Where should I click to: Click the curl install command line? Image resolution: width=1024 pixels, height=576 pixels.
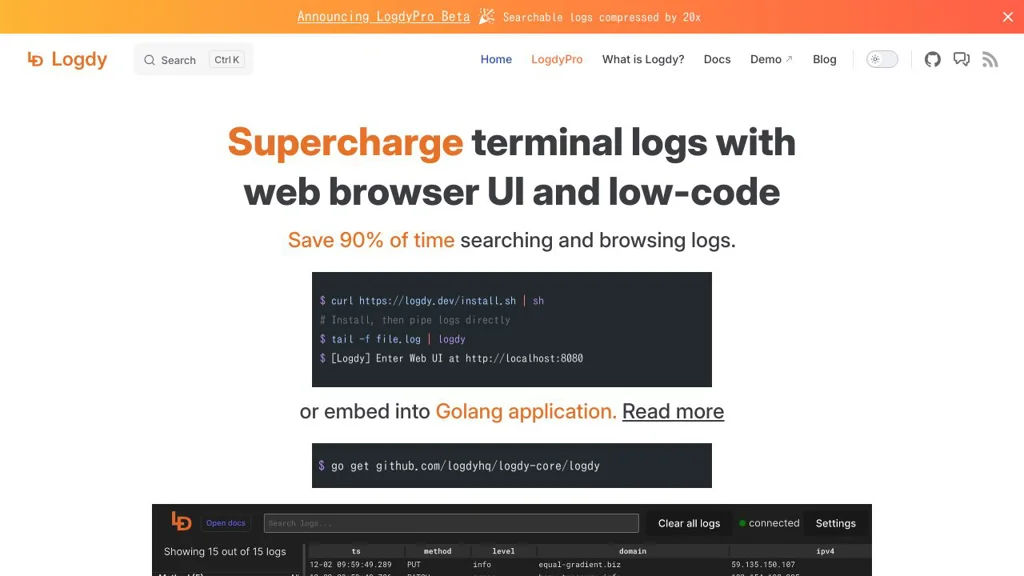click(x=432, y=301)
